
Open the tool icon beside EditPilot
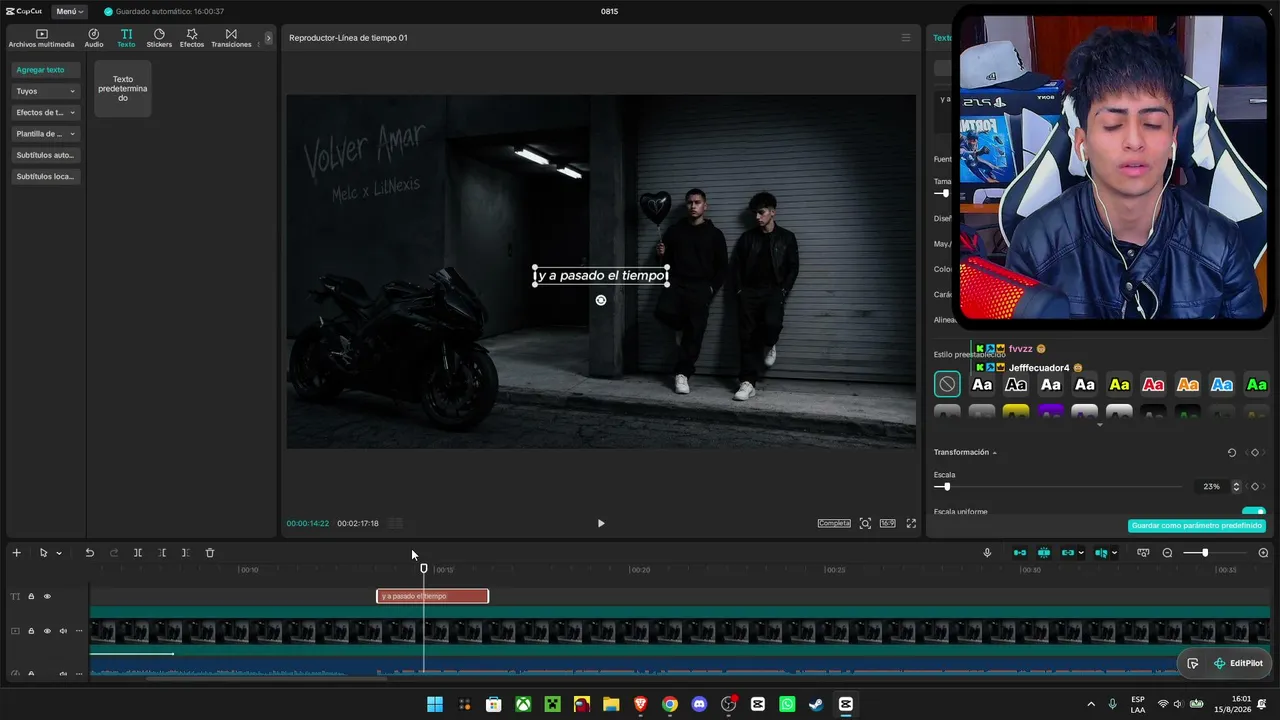[1193, 663]
